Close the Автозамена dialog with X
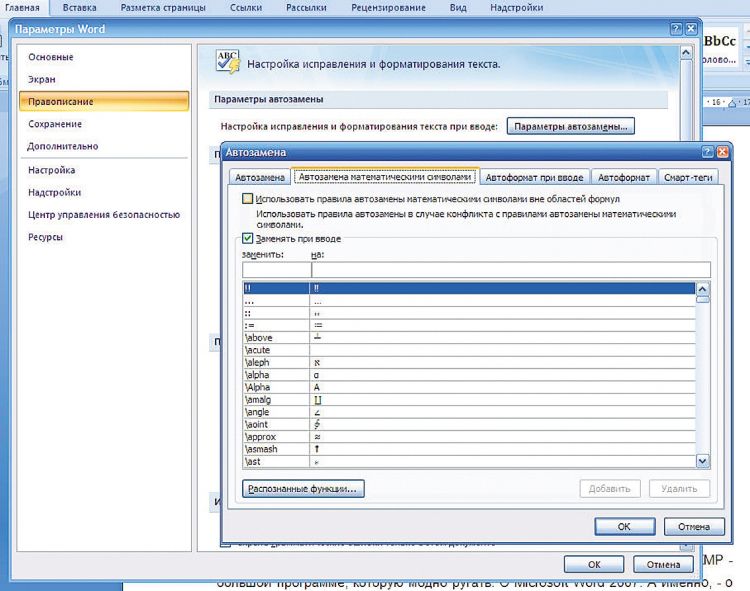 tap(723, 151)
